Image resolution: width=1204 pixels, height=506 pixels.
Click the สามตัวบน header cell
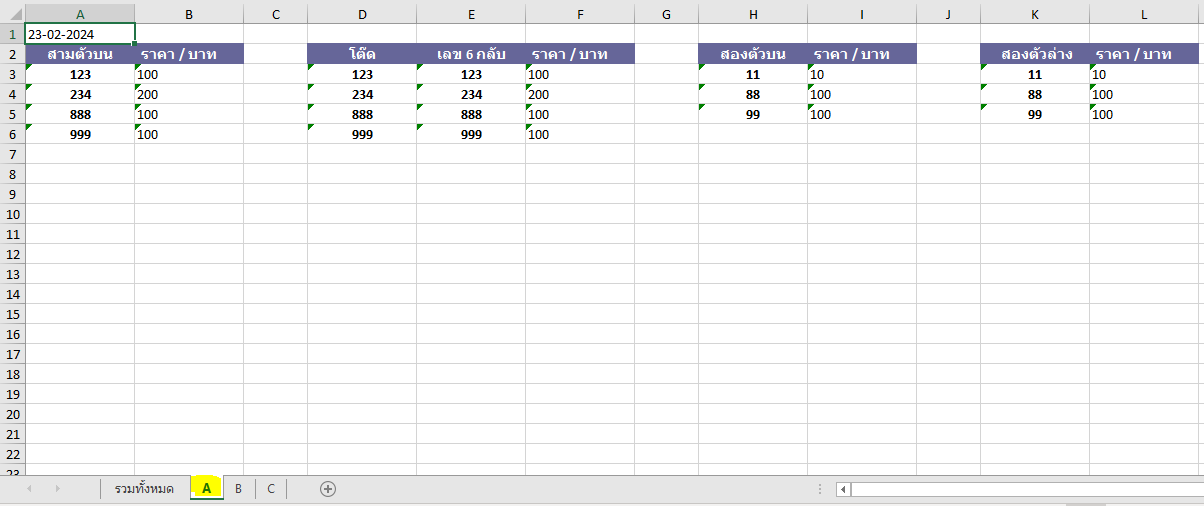pyautogui.click(x=80, y=54)
